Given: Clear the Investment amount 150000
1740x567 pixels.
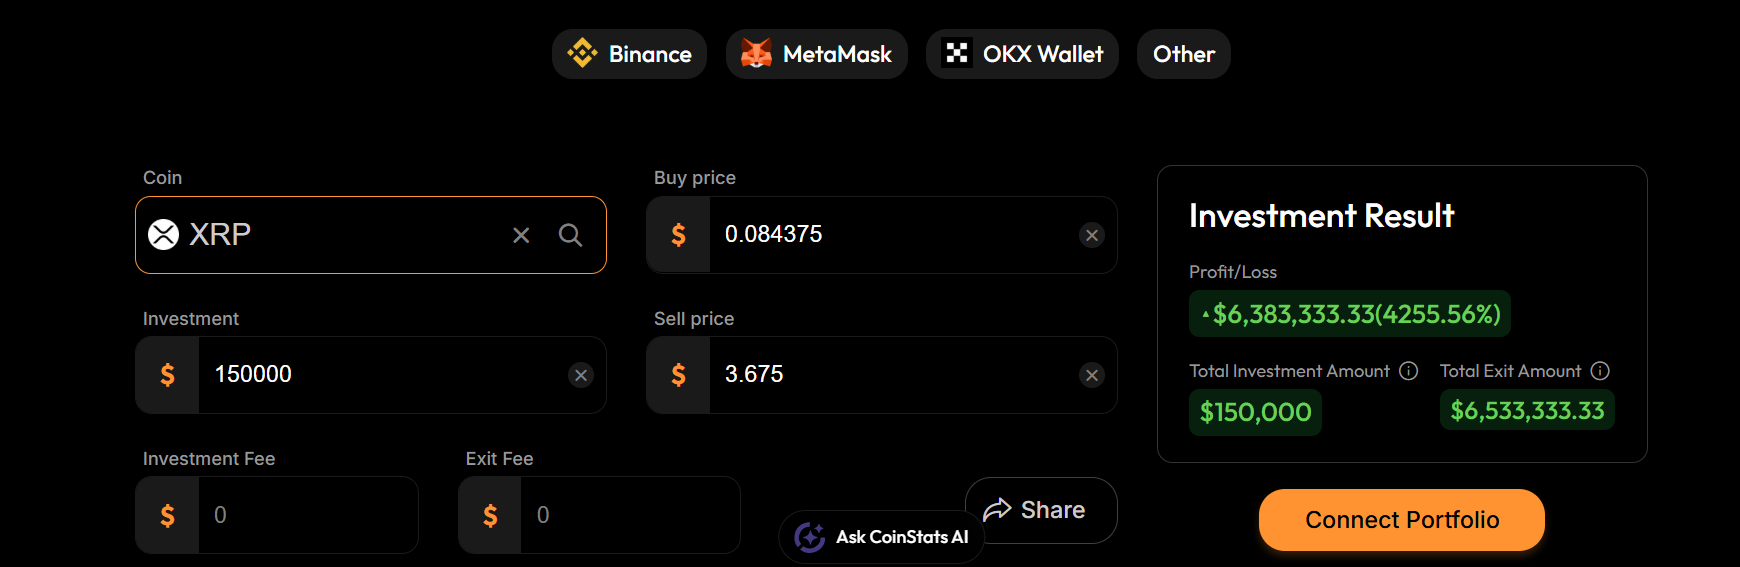Looking at the screenshot, I should tap(581, 375).
